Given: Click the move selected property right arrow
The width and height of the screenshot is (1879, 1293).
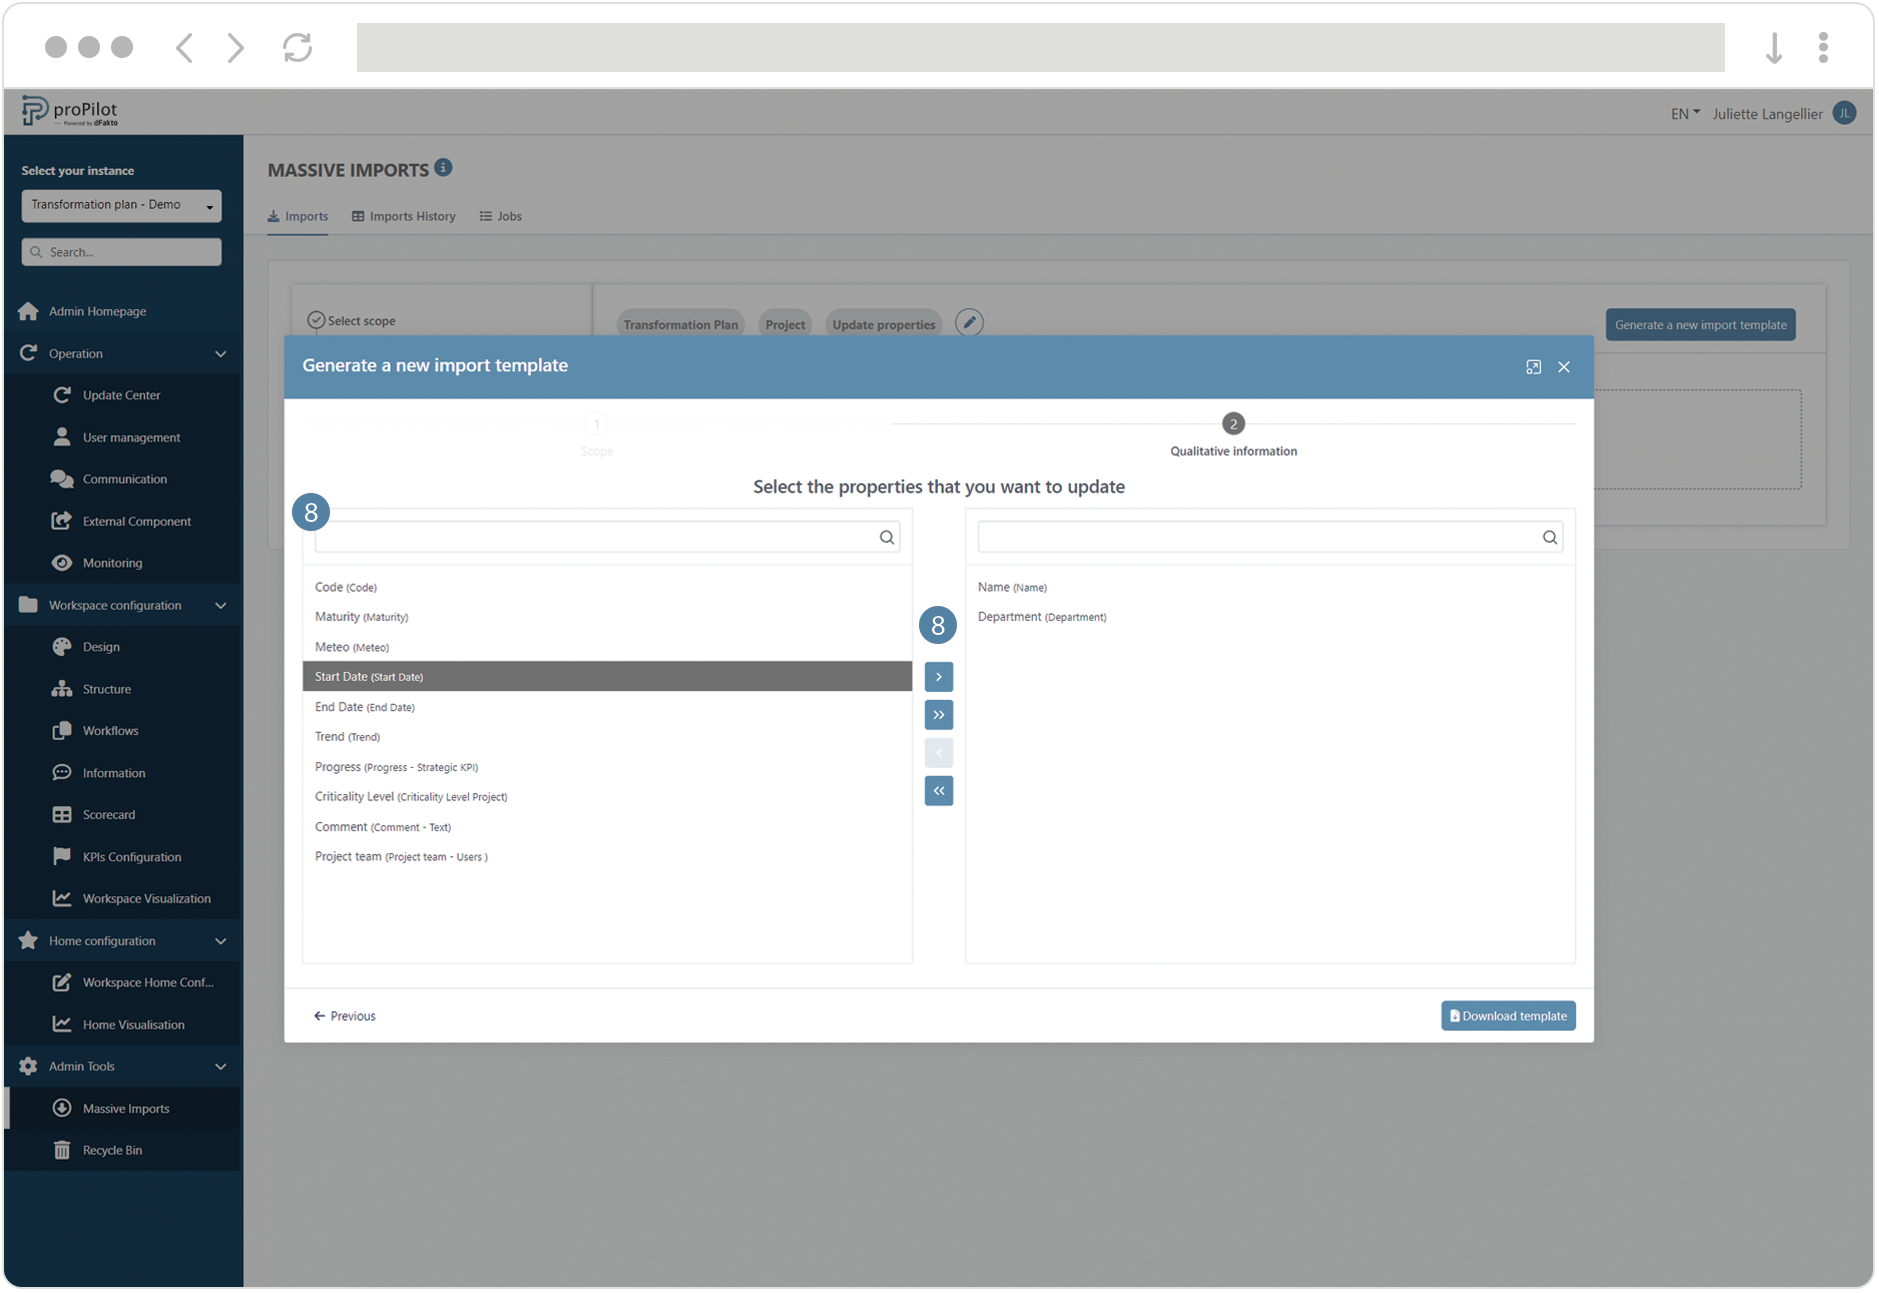Looking at the screenshot, I should click(x=938, y=677).
